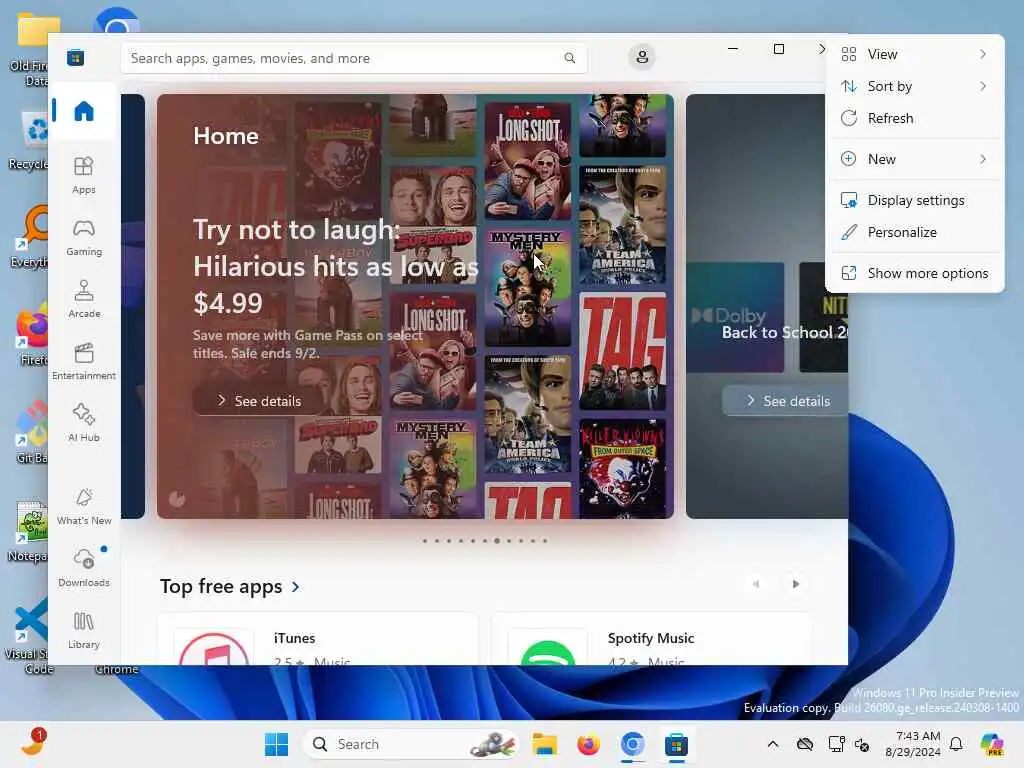Image resolution: width=1024 pixels, height=768 pixels.
Task: Click the Killer Klowns poster at bottom right
Action: [622, 468]
